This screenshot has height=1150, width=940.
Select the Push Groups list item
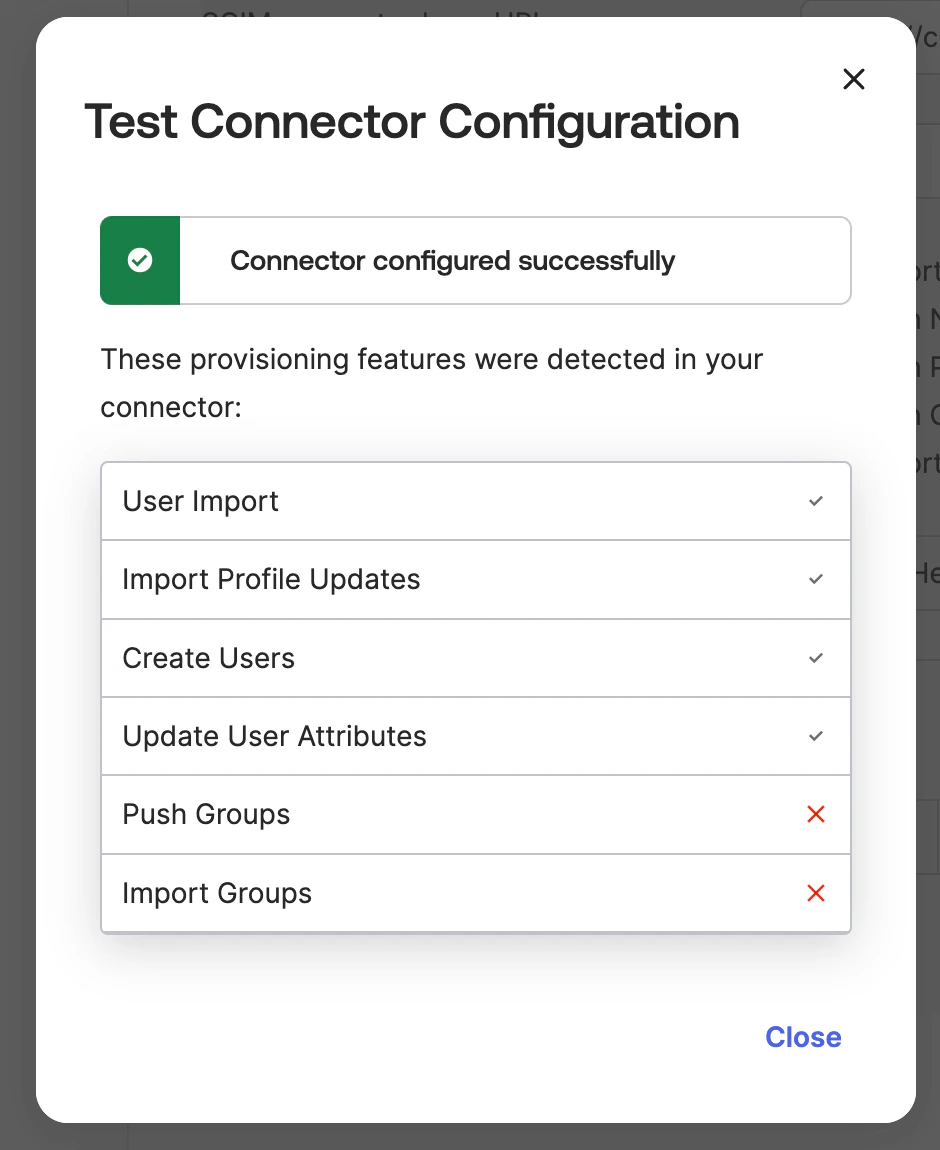[x=475, y=814]
